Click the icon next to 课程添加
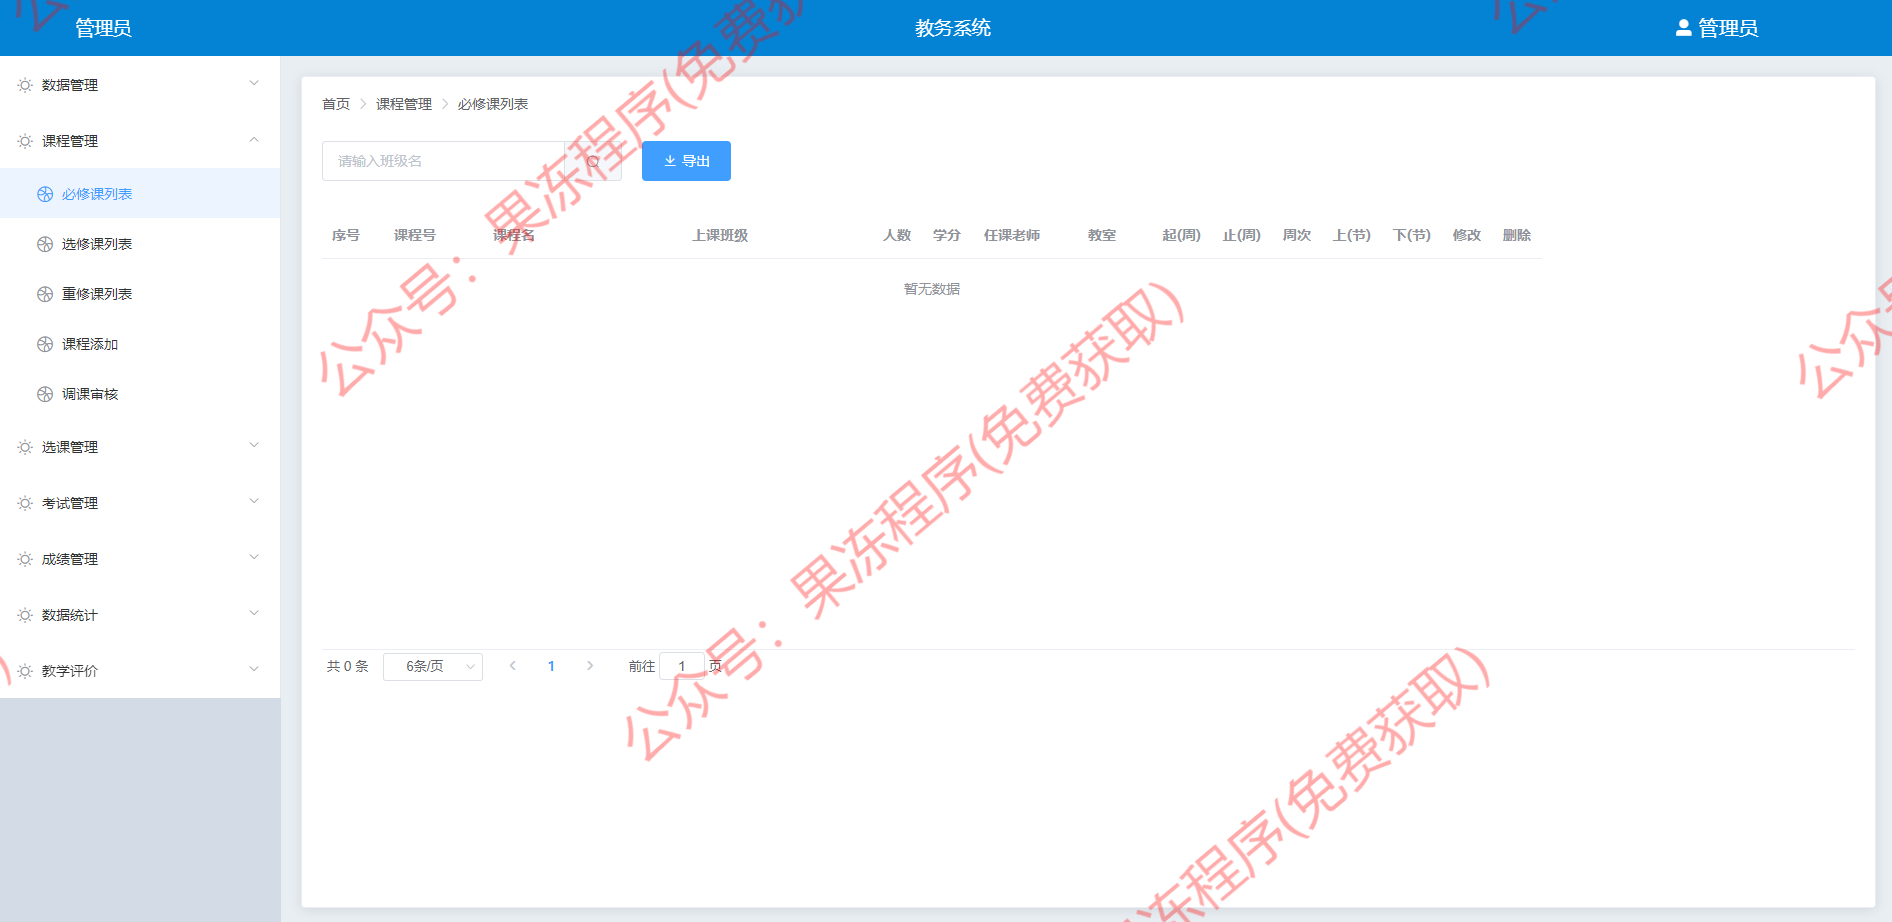This screenshot has width=1892, height=922. click(45, 344)
